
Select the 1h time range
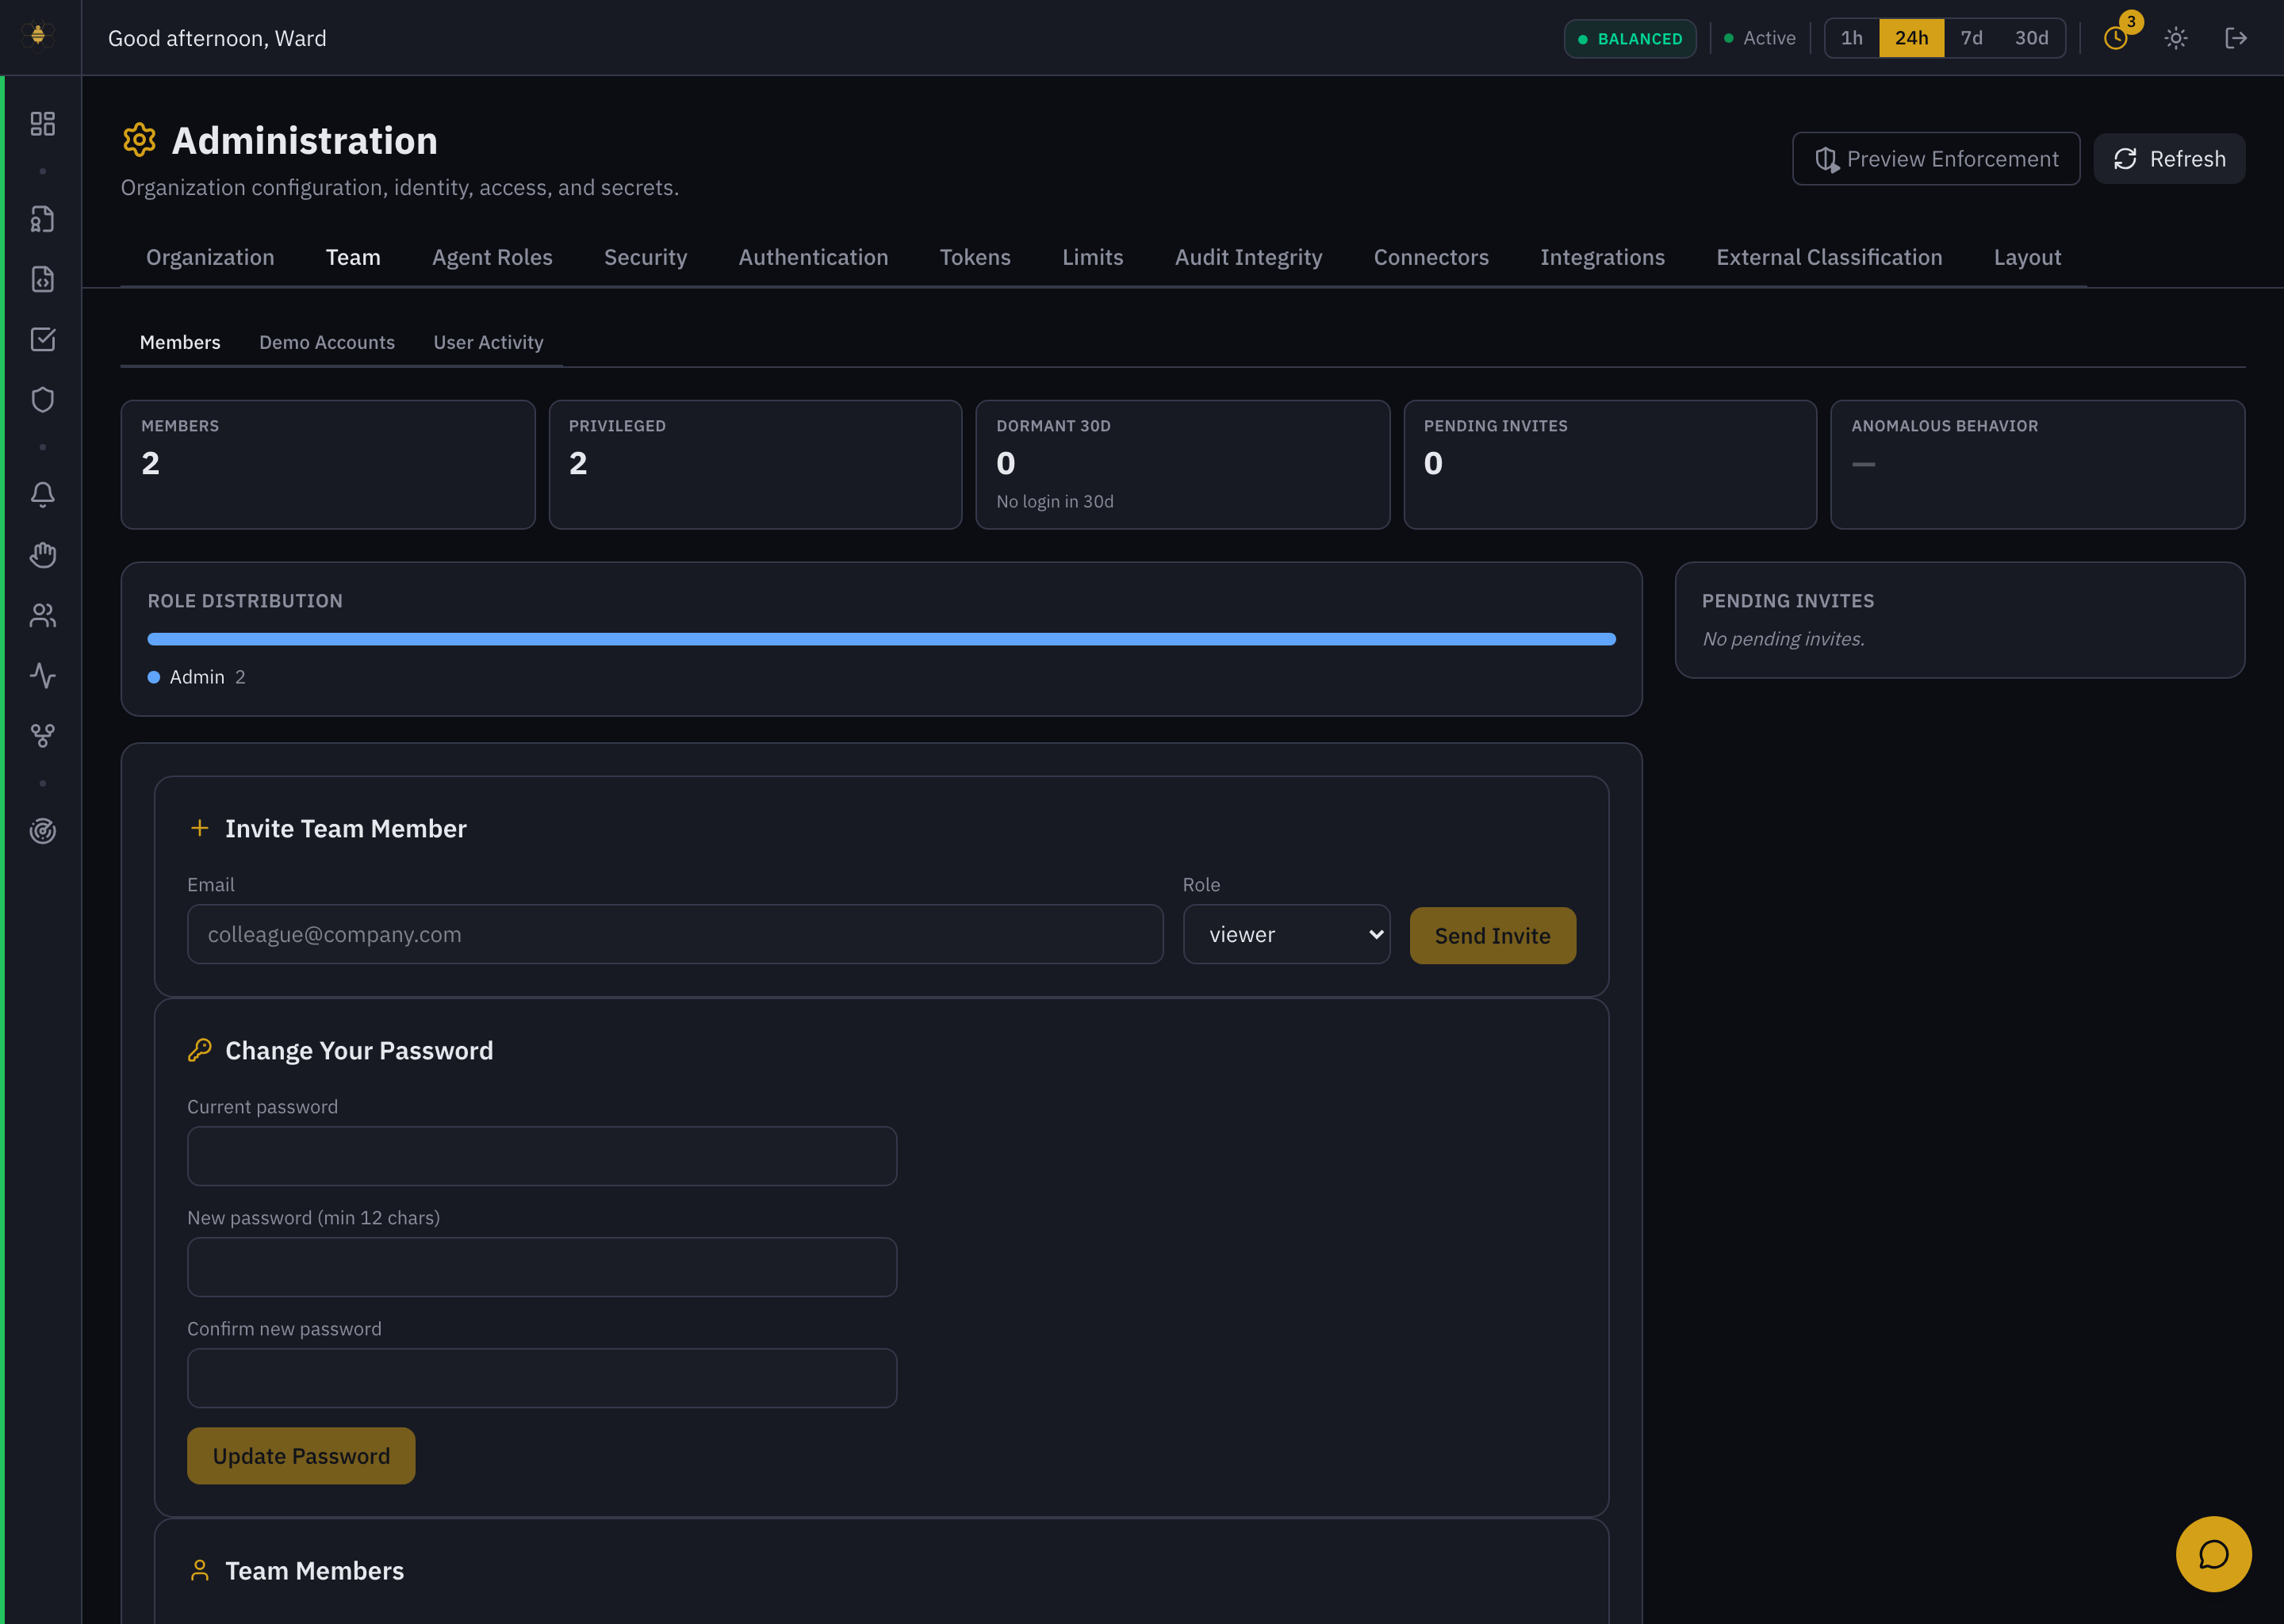tap(1852, 38)
